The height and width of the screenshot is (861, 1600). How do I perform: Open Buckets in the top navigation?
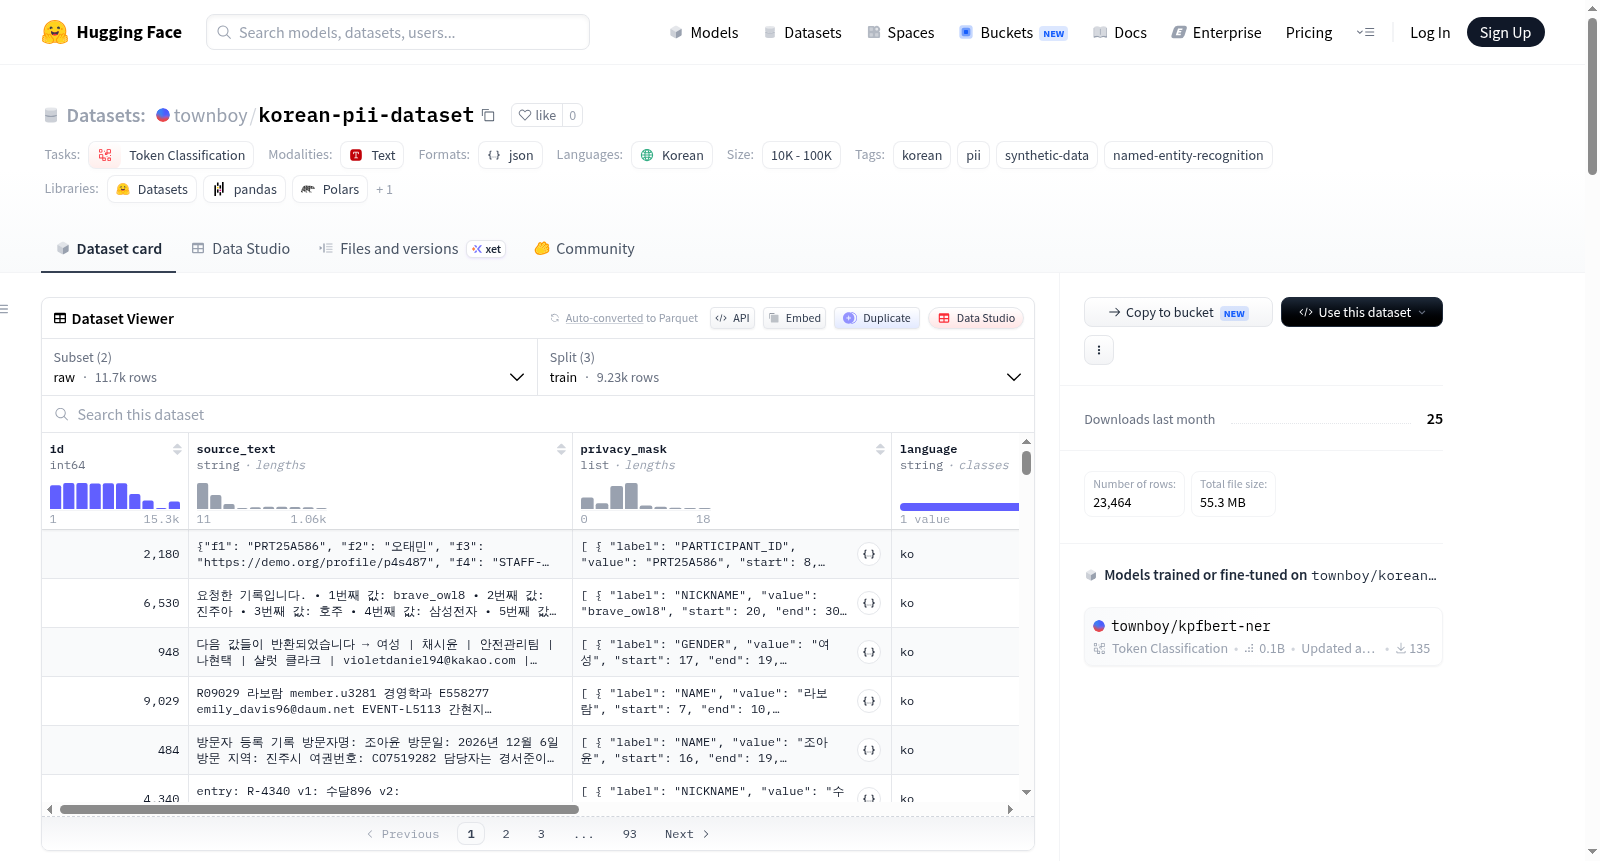(1013, 32)
